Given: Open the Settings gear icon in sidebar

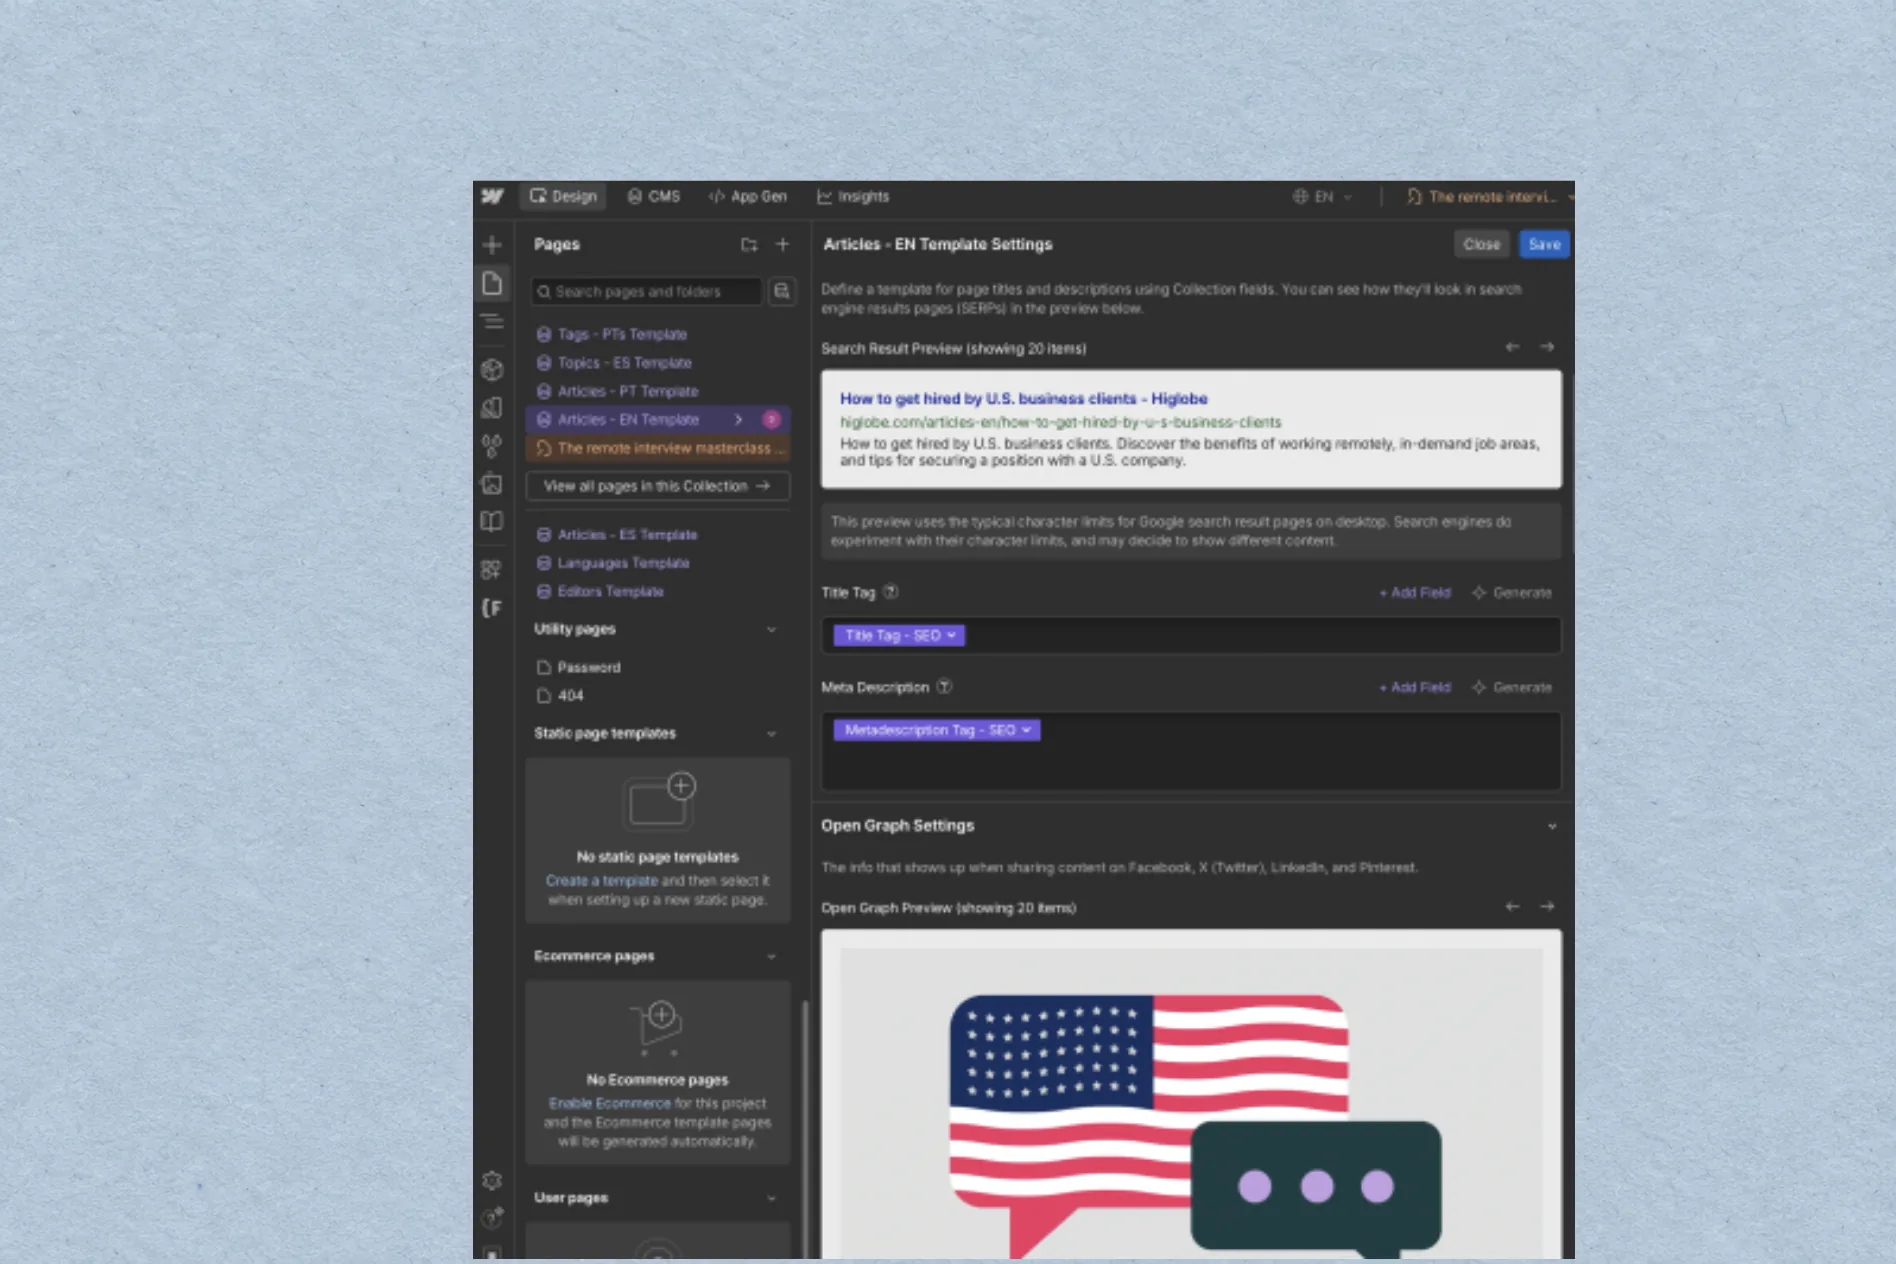Looking at the screenshot, I should pyautogui.click(x=492, y=1181).
